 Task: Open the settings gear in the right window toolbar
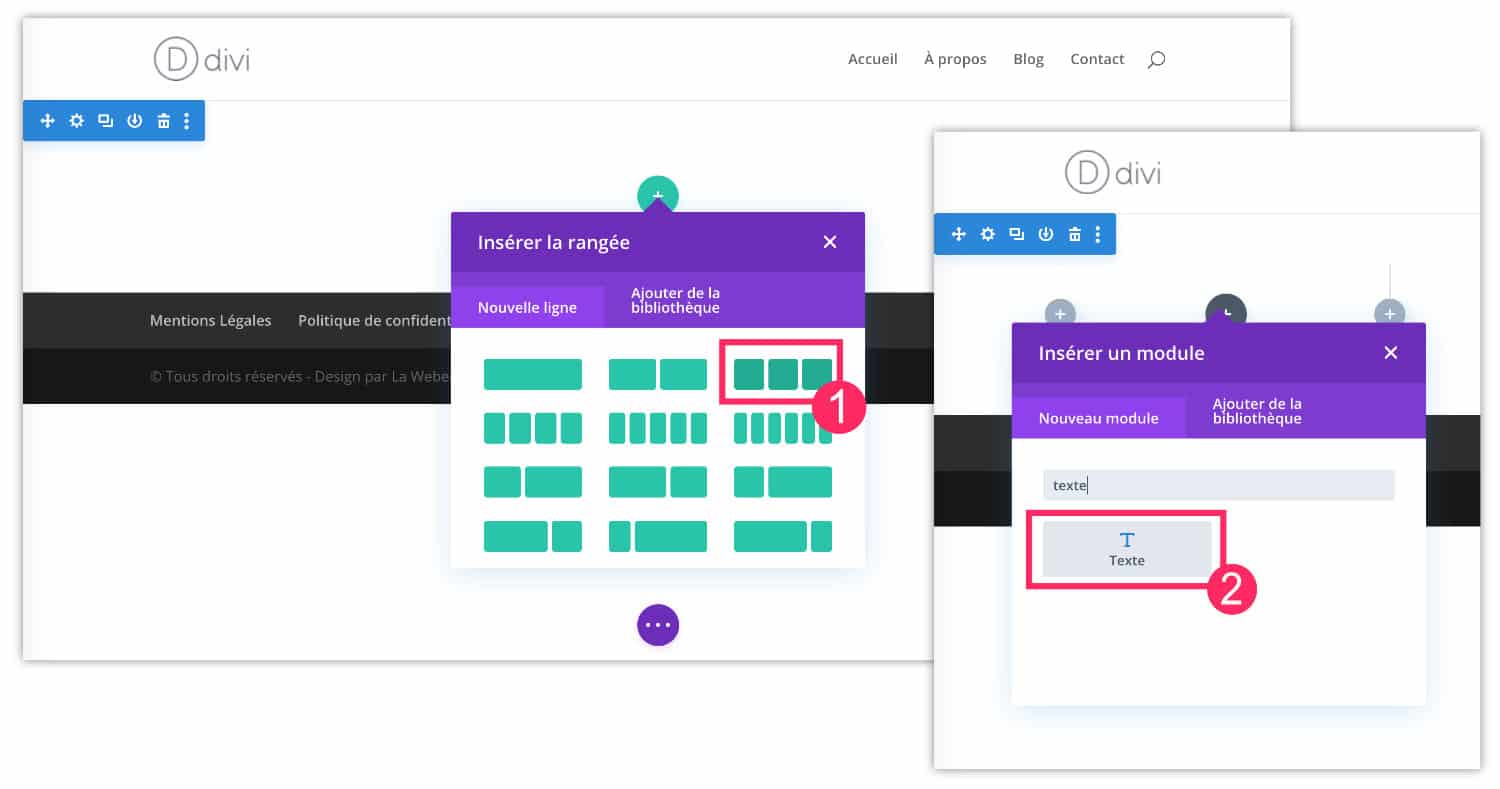(x=987, y=234)
